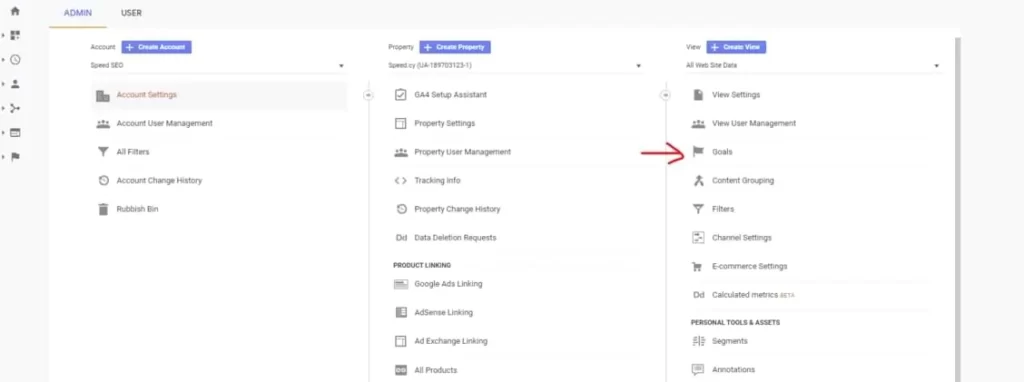Image resolution: width=1024 pixels, height=382 pixels.
Task: Open the All Web Site Data view dropdown
Action: tap(813, 66)
